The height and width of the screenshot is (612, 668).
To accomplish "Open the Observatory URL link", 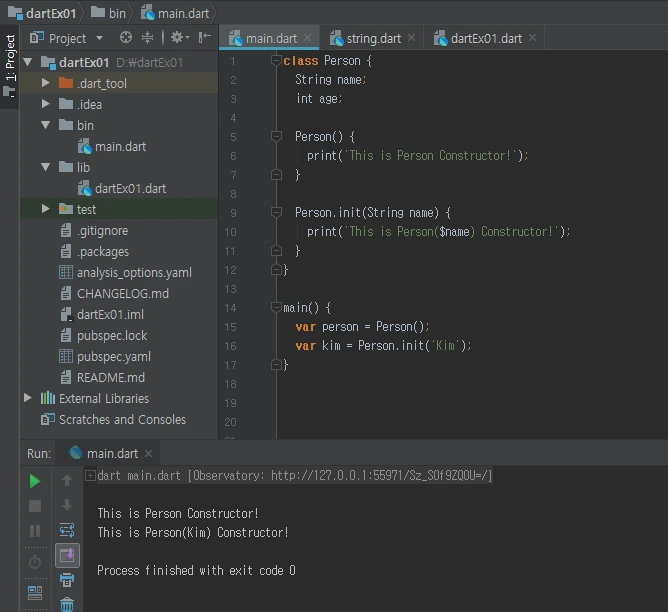I will point(382,475).
